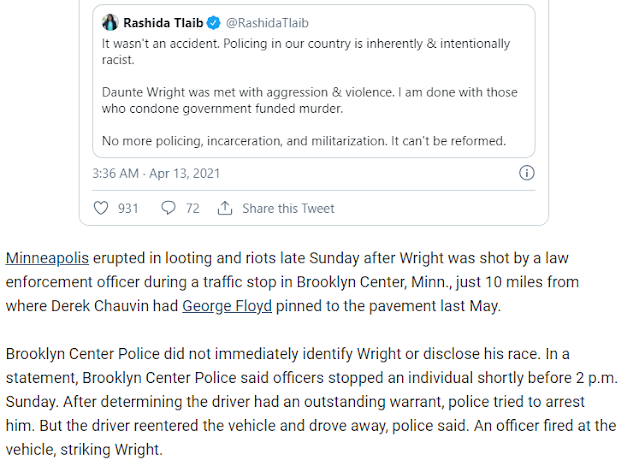Click the reply speech bubble icon
This screenshot has width=639, height=460.
click(168, 208)
